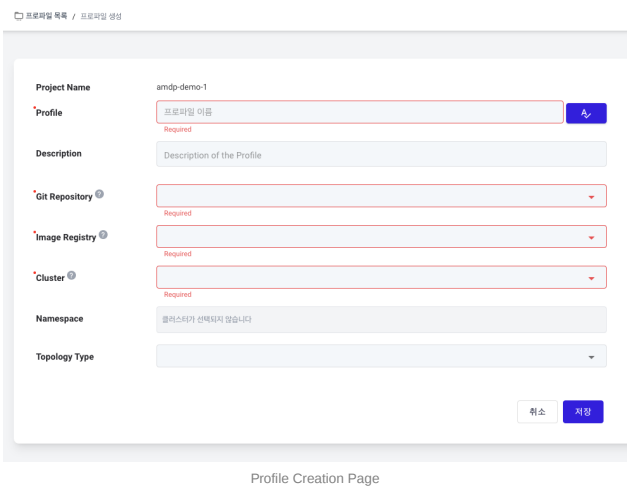The height and width of the screenshot is (494, 629).
Task: Click the amdp-demo-1 project name text
Action: (x=181, y=87)
